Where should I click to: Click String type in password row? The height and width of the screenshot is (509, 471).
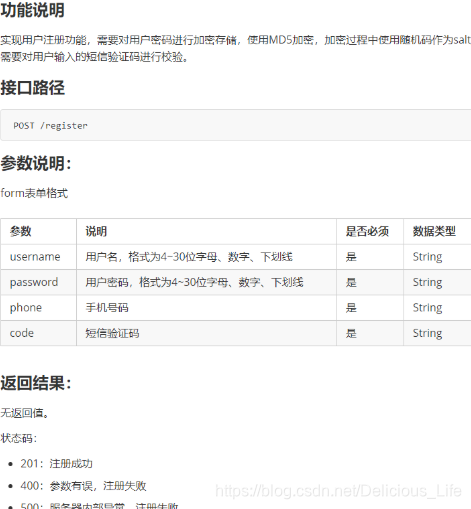coord(428,282)
